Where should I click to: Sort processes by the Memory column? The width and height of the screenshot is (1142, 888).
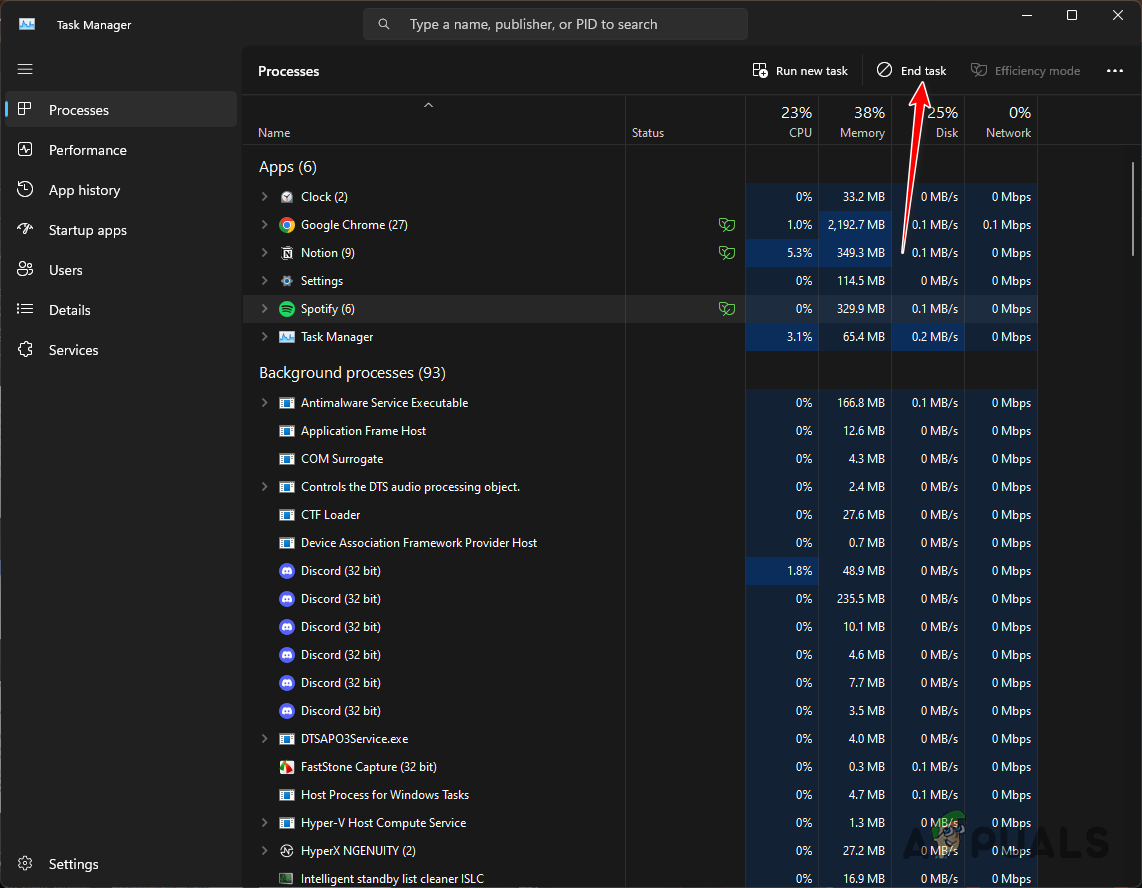862,121
